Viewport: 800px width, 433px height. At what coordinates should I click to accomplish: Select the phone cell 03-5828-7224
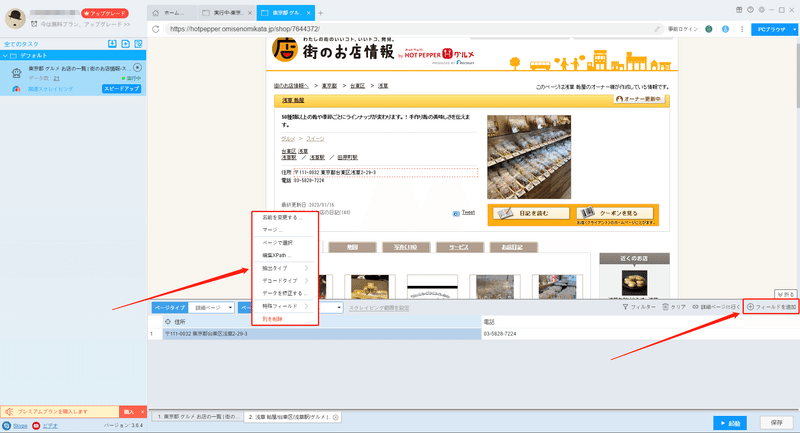click(x=640, y=334)
